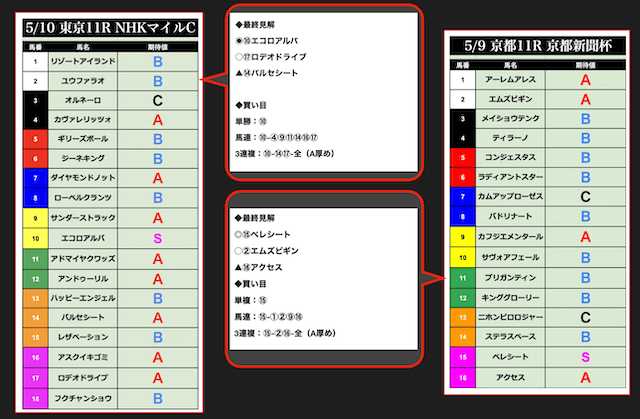Image resolution: width=640 pixels, height=419 pixels.
Task: Select the アーレムアレス horse name cell
Action: (510, 80)
